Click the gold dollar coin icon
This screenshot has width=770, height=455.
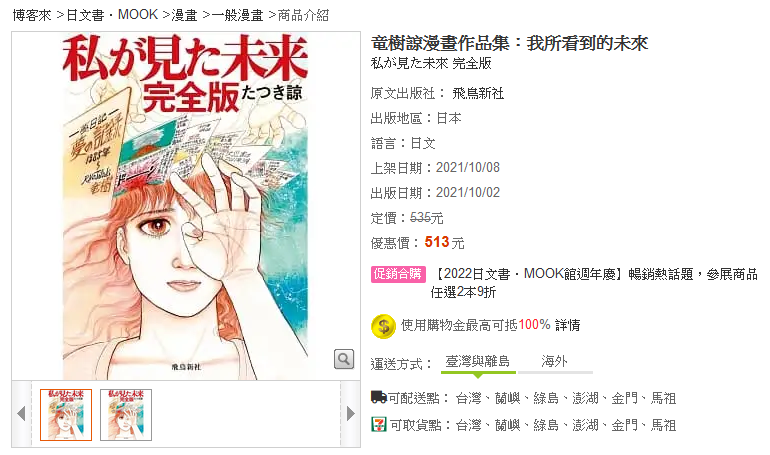(x=384, y=326)
